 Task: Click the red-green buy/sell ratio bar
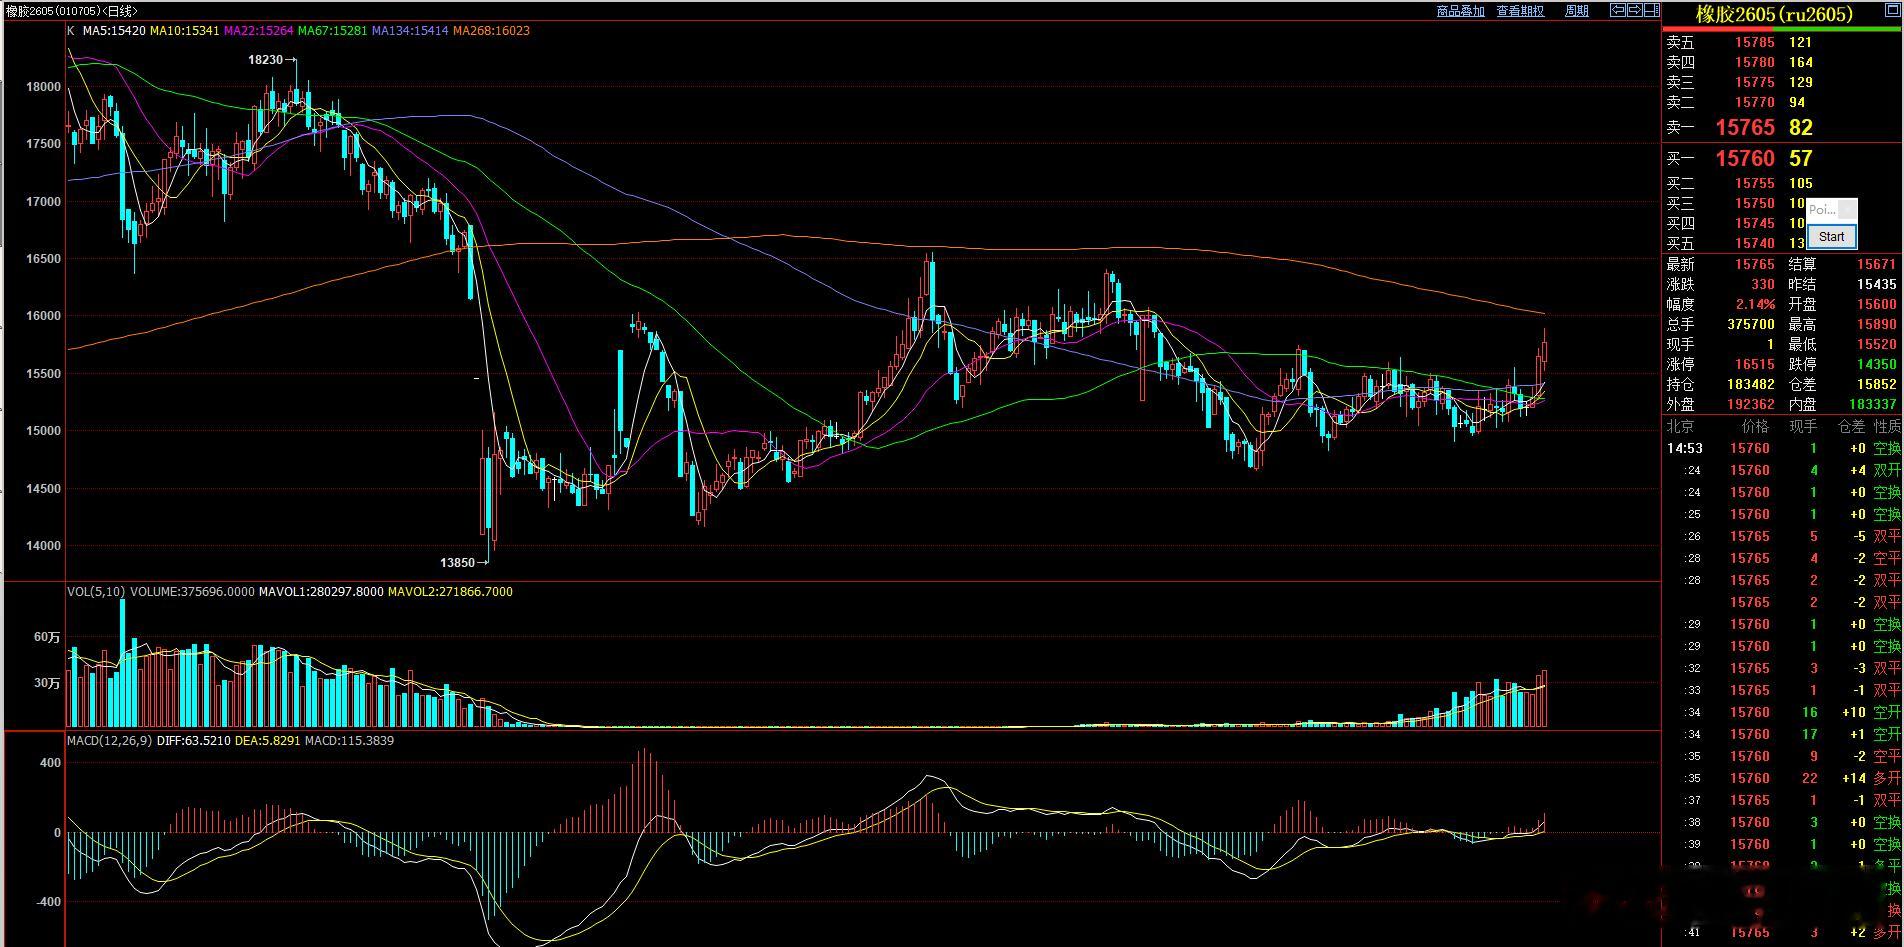click(1782, 29)
